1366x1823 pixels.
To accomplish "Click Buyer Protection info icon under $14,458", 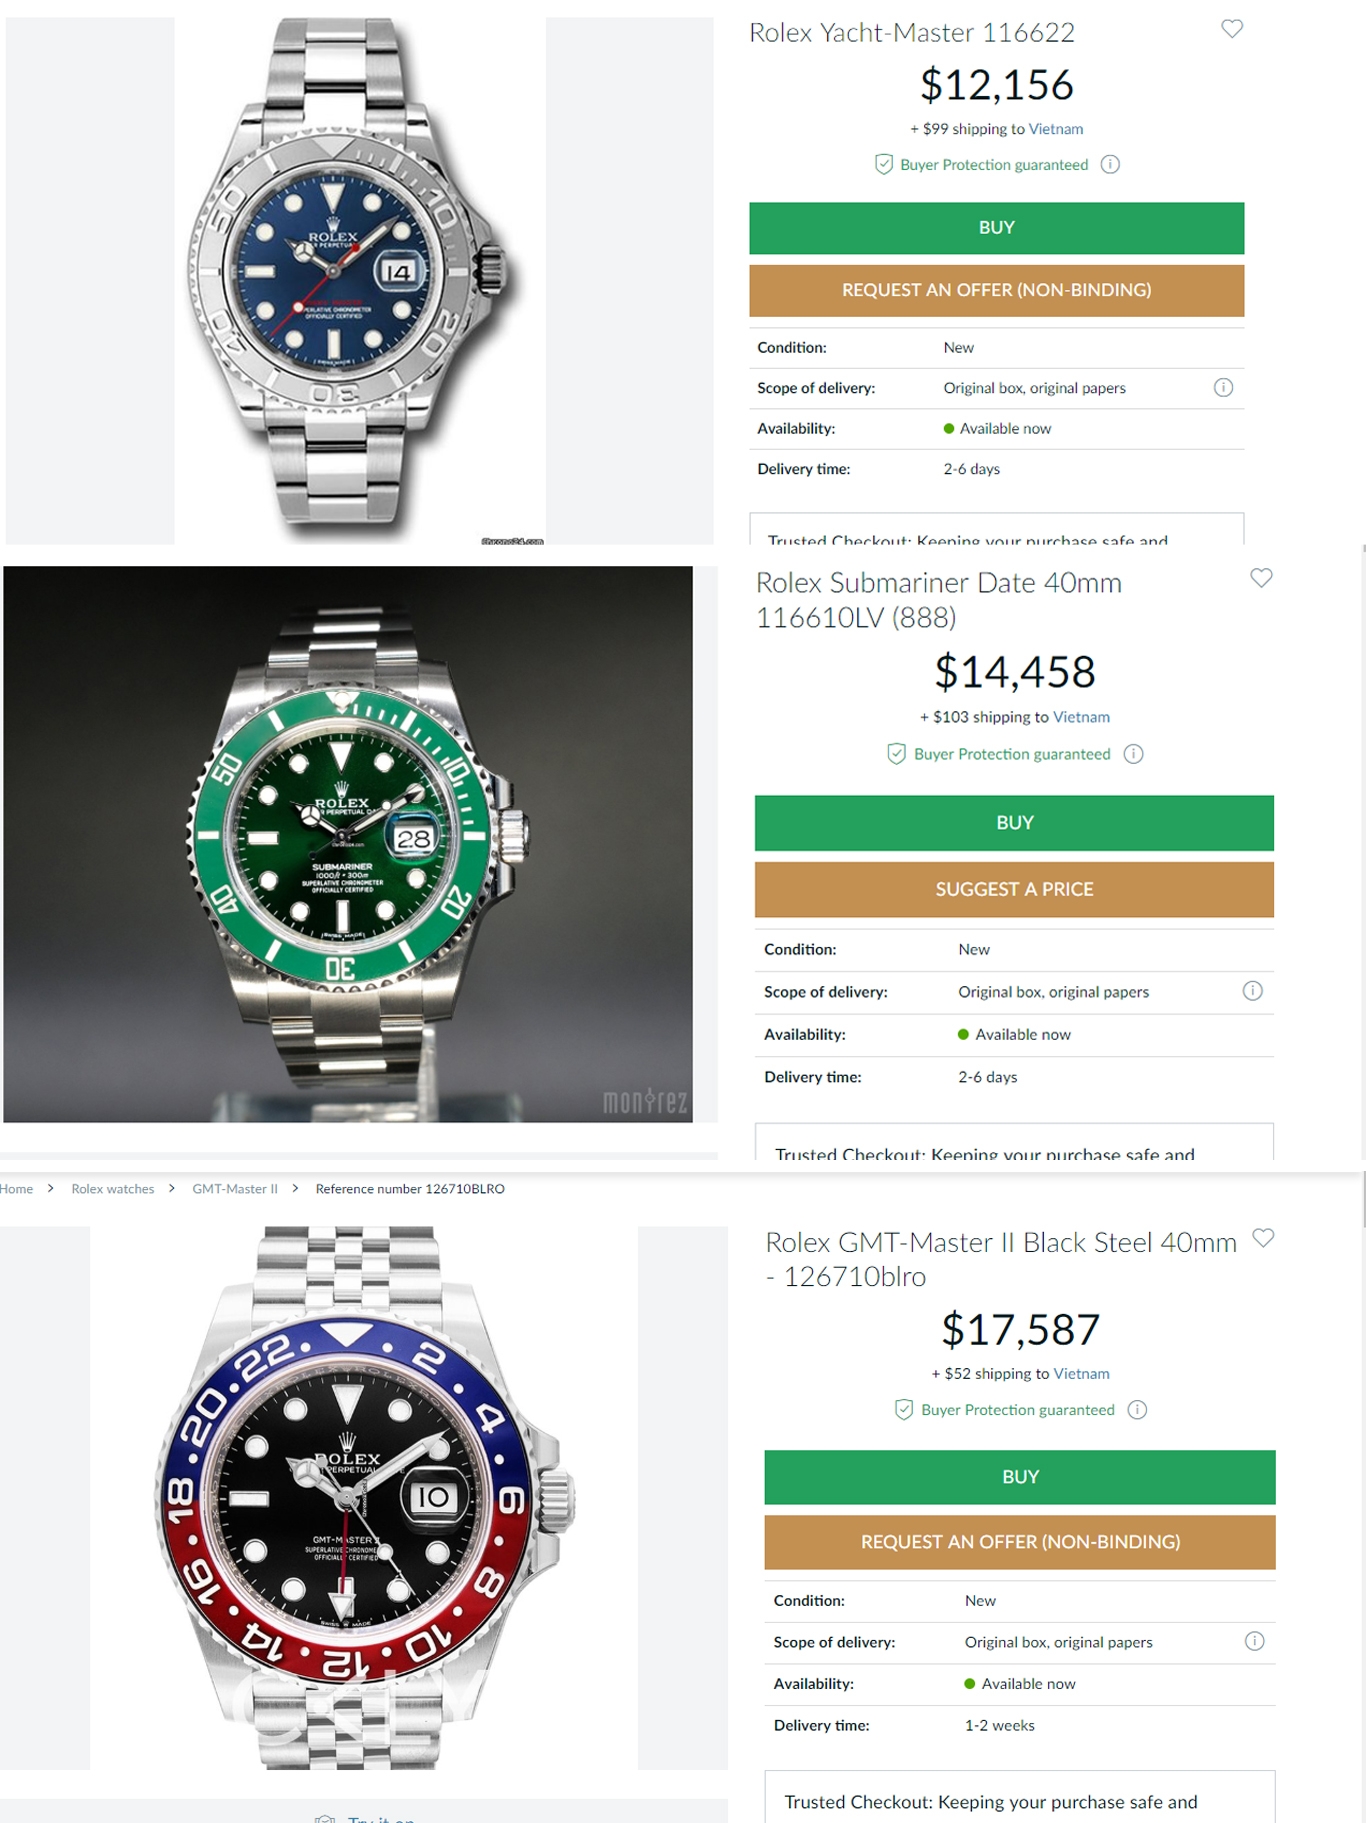I will coord(1133,754).
